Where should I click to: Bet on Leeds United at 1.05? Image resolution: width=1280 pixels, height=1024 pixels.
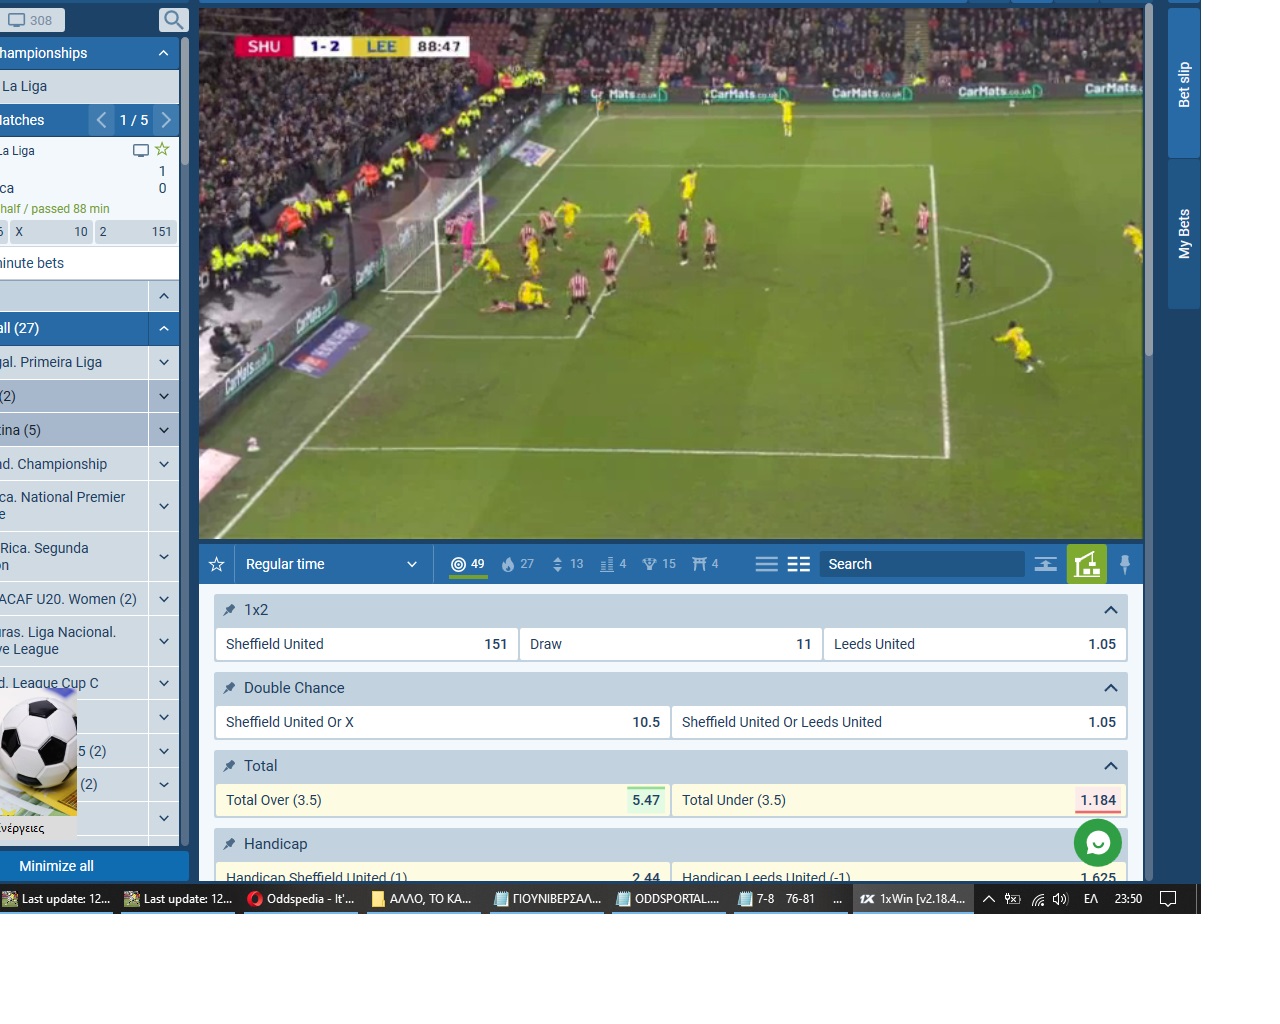coord(974,644)
